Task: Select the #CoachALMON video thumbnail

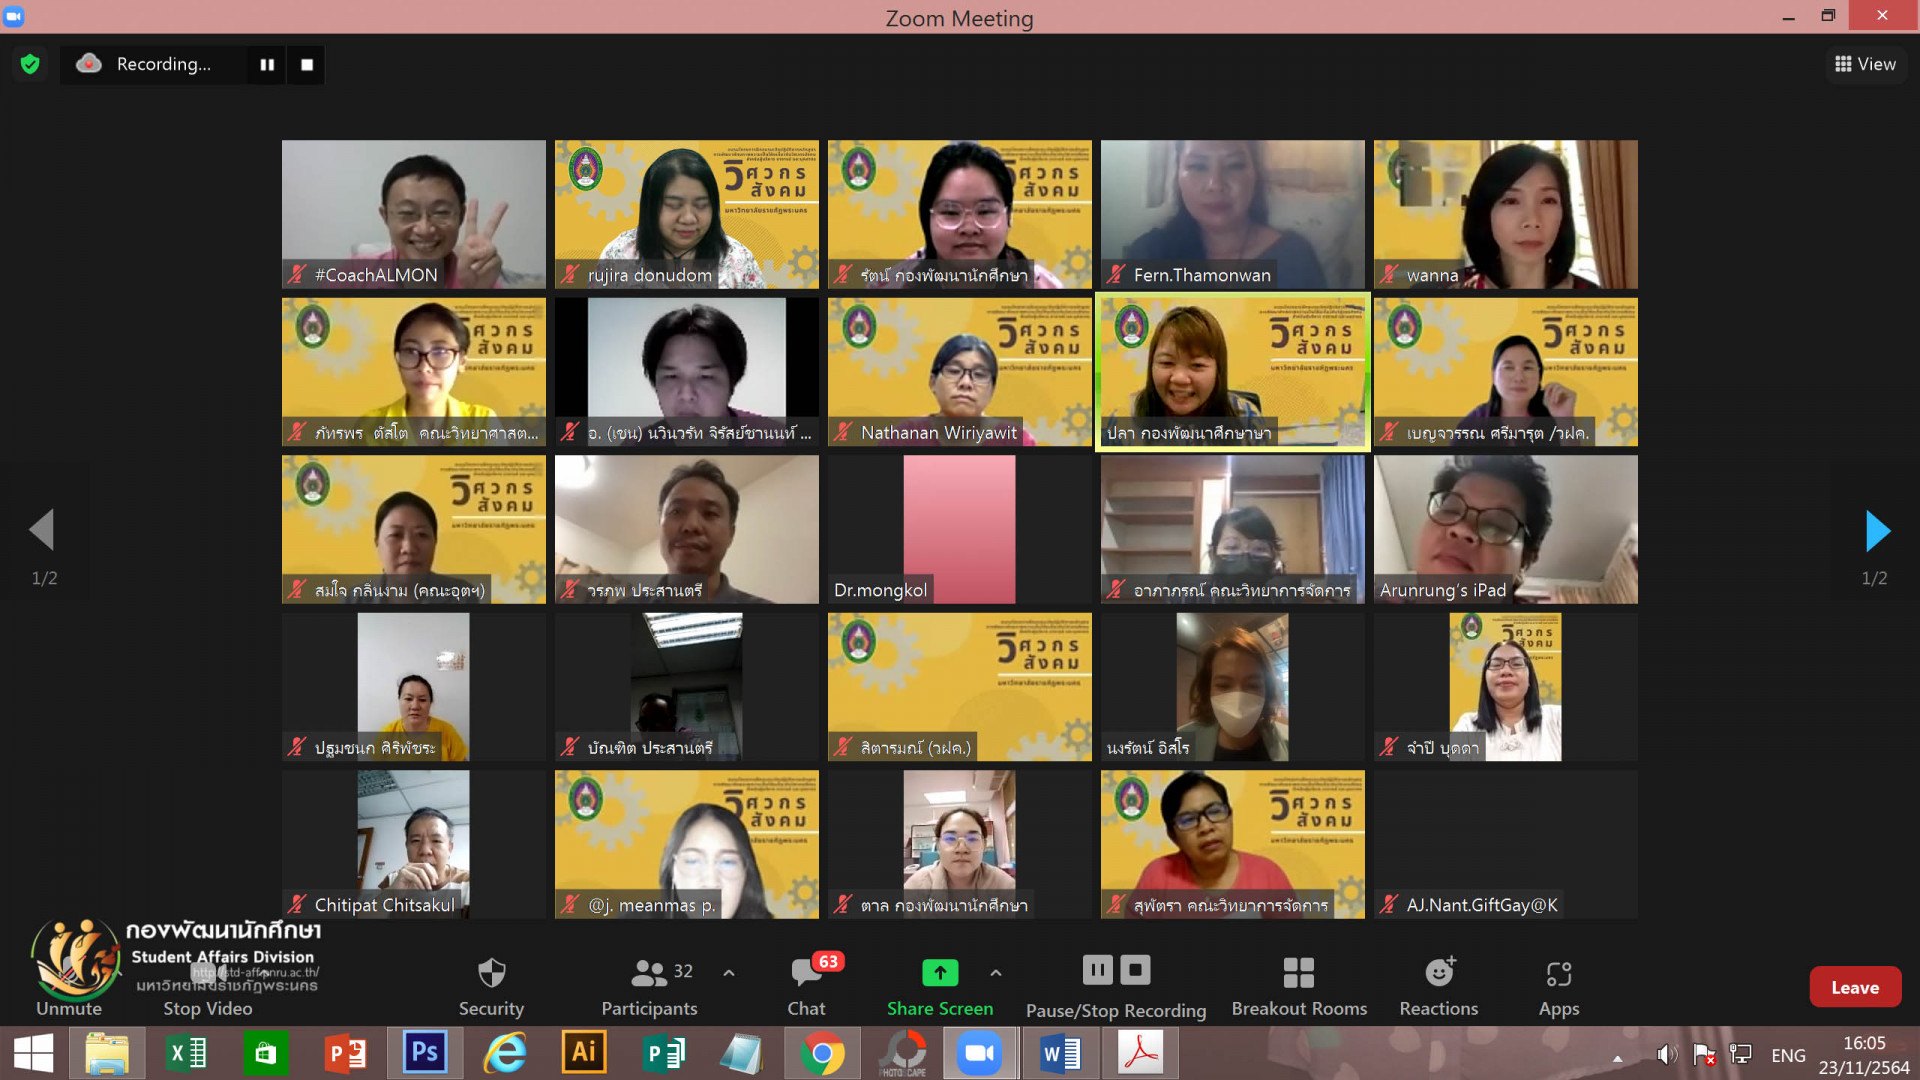Action: pos(413,214)
